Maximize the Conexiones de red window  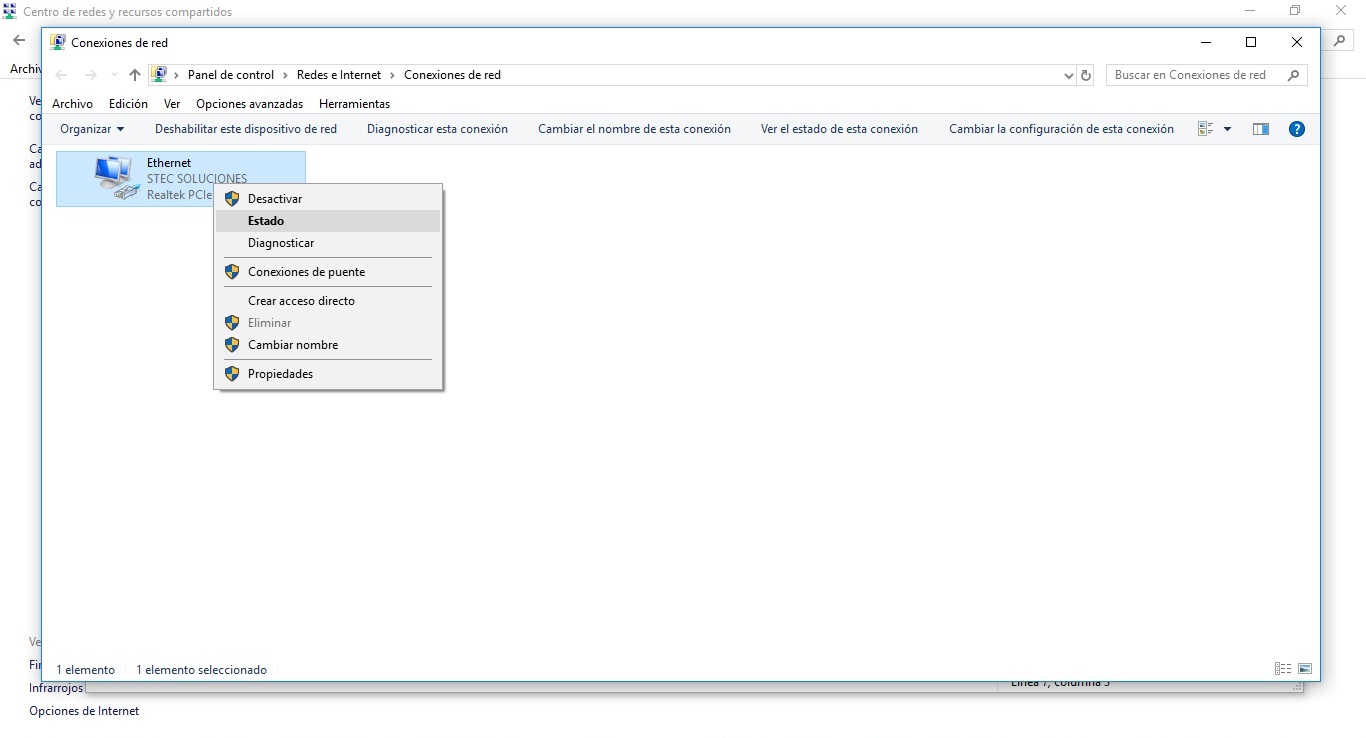tap(1251, 42)
